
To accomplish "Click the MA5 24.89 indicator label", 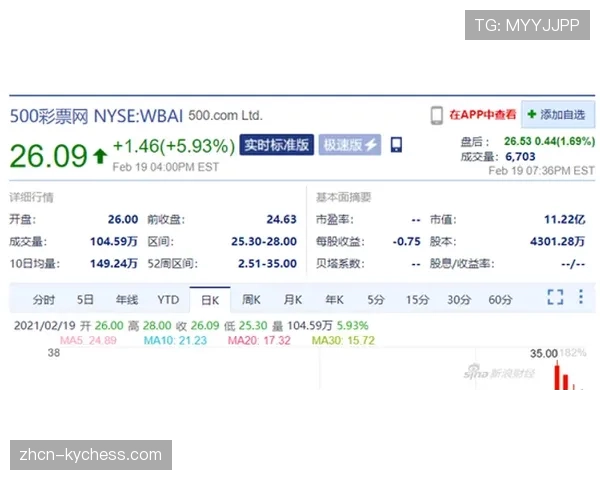I will coord(88,340).
